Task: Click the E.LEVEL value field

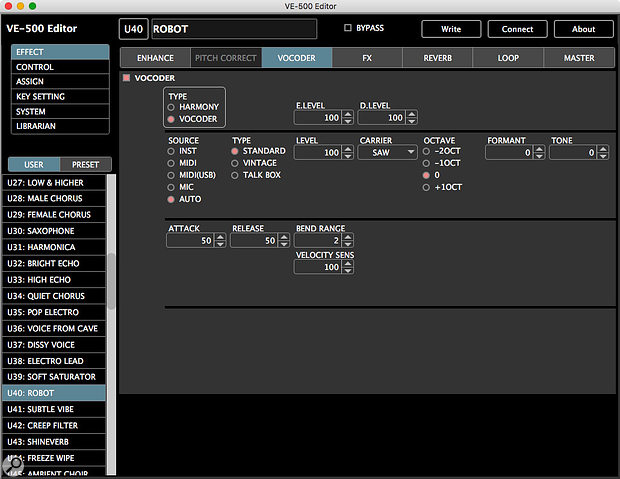Action: [x=318, y=117]
